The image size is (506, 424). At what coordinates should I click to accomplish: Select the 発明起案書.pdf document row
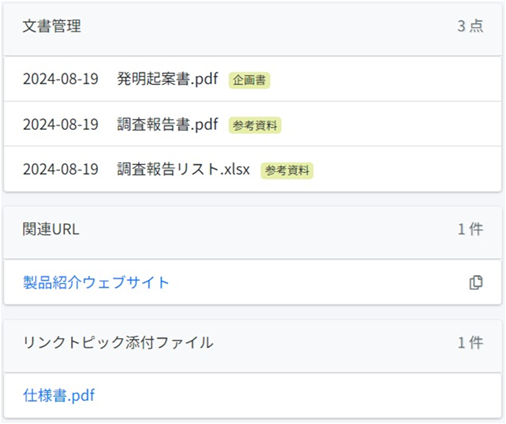click(x=253, y=79)
